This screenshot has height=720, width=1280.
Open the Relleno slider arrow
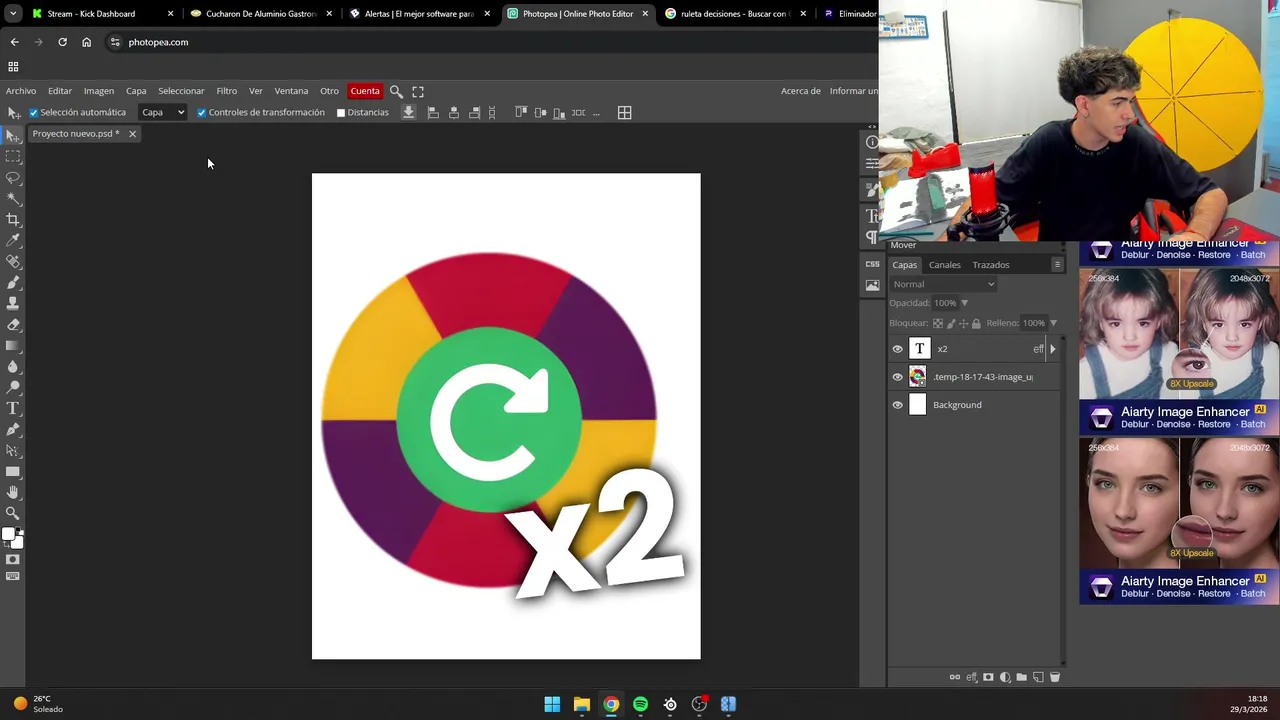[1053, 323]
